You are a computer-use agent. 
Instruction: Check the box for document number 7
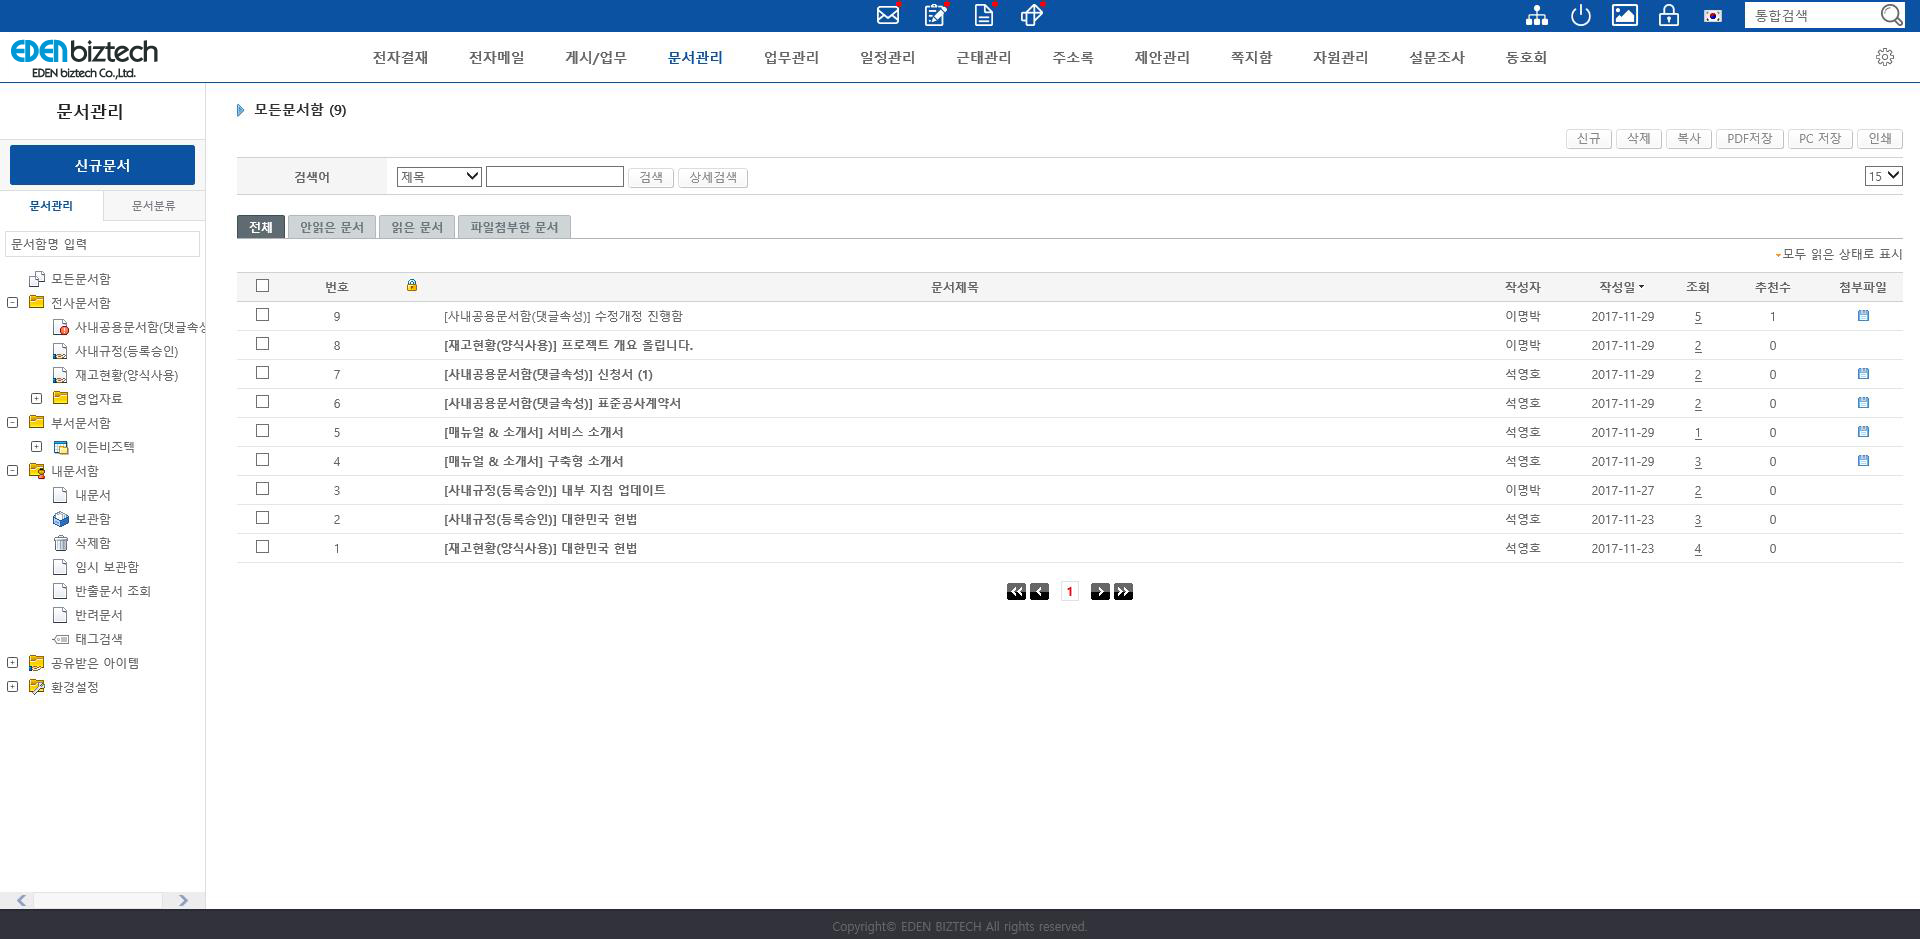[x=262, y=373]
